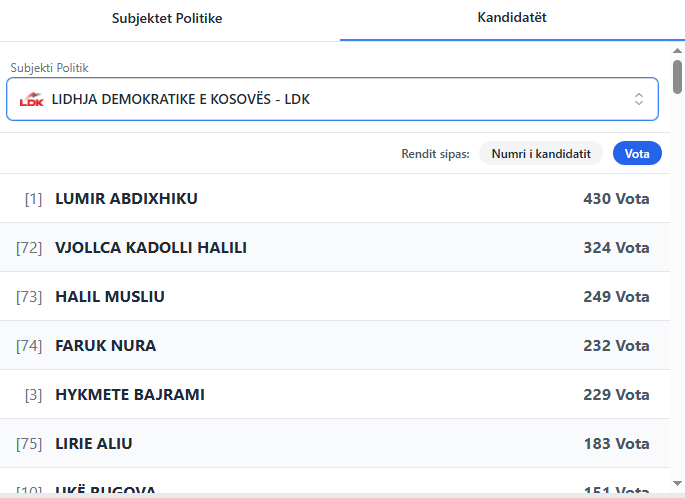
Task: Select candidate LUMIR ABDIXHIKU
Action: pos(126,199)
